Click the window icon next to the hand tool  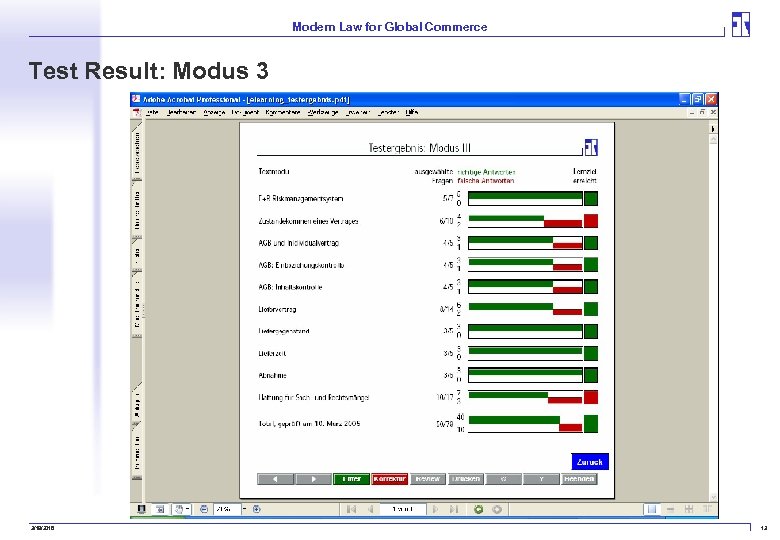160,509
